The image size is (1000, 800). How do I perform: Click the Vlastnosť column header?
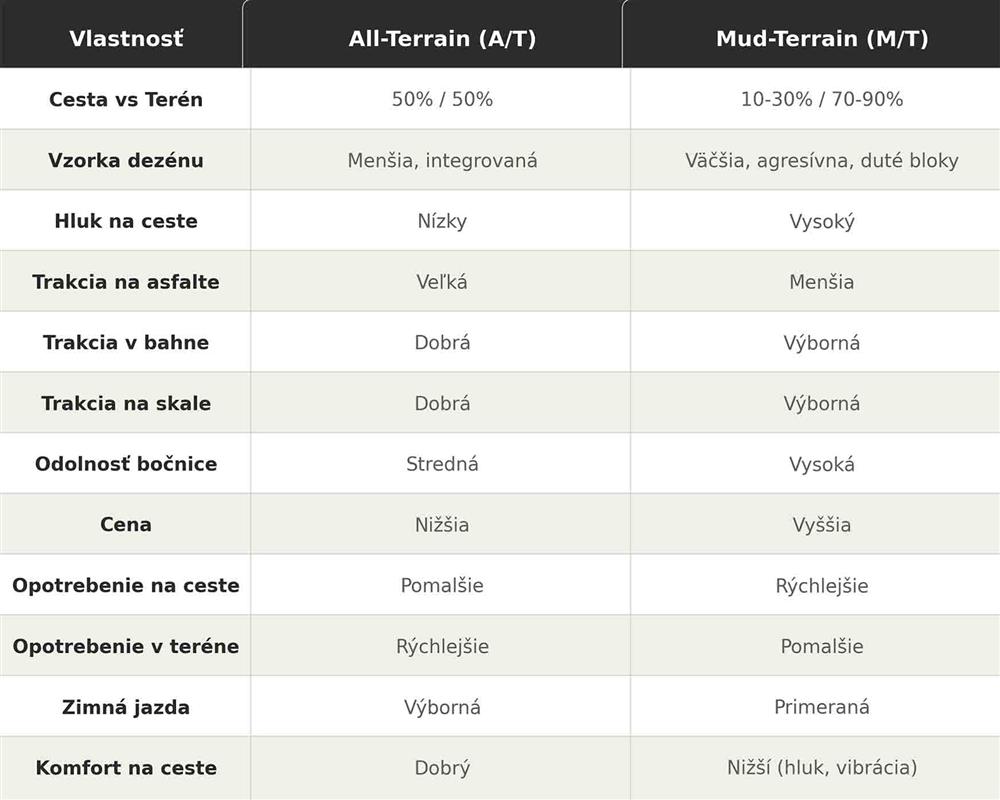pyautogui.click(x=126, y=39)
